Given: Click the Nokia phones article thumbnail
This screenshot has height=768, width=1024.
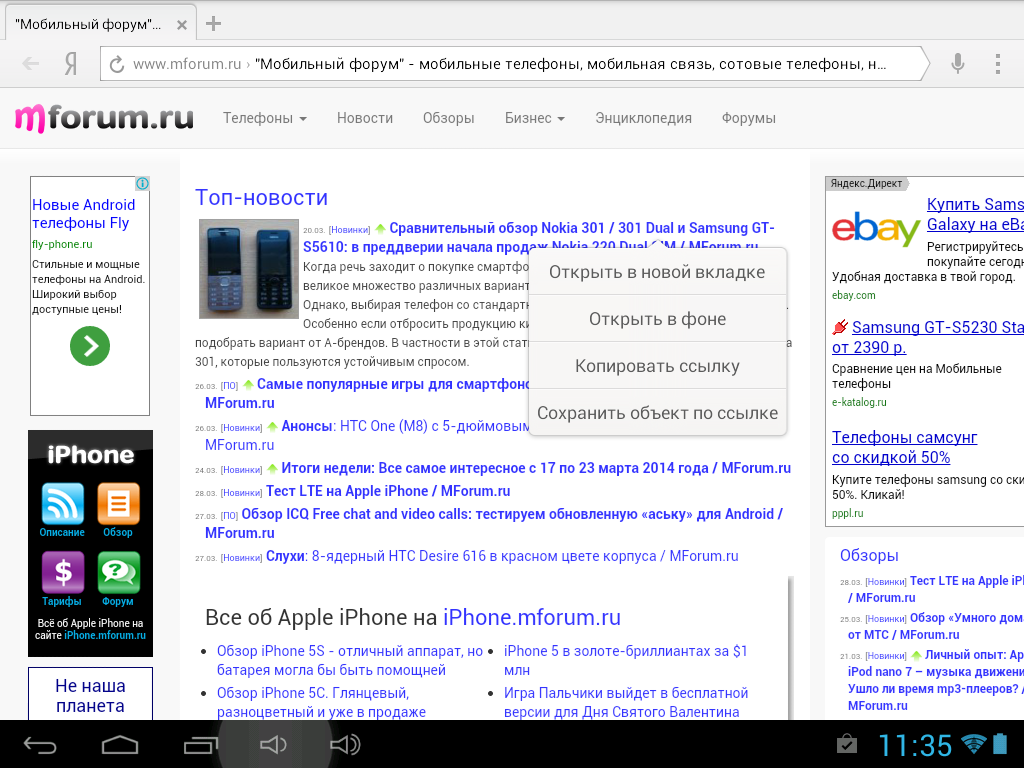Looking at the screenshot, I should [x=248, y=269].
